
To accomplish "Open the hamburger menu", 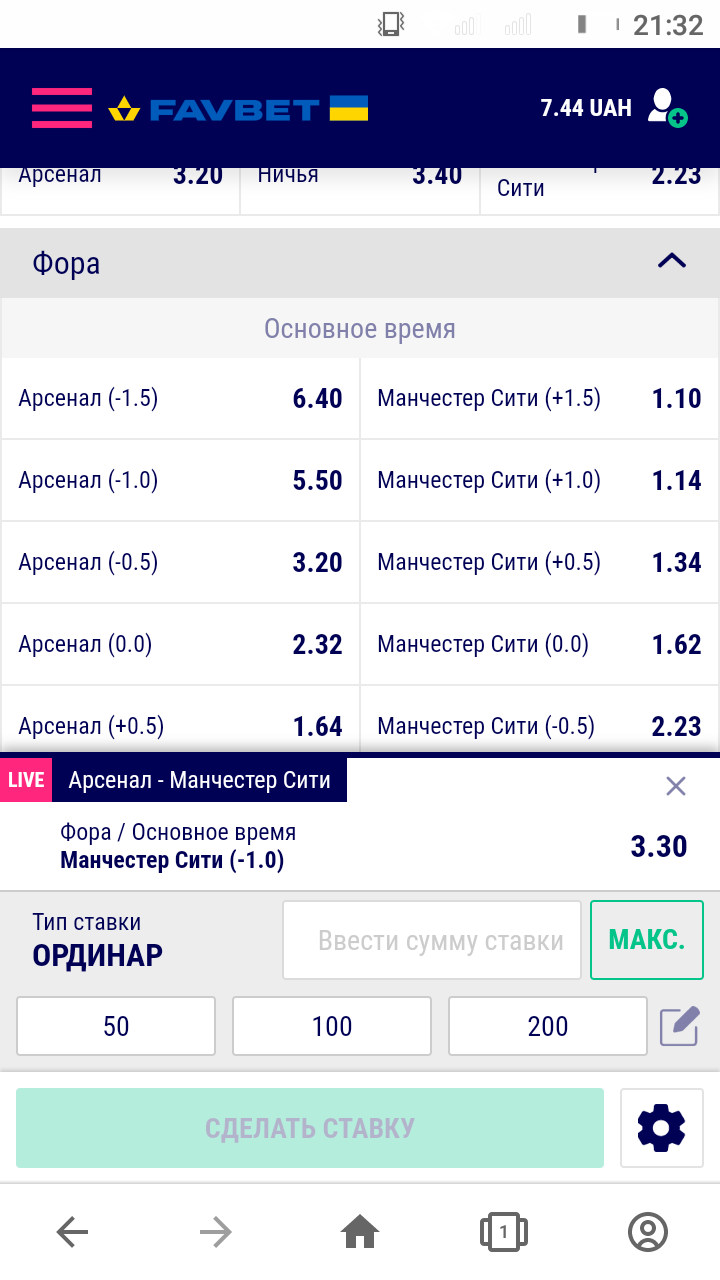I will [x=61, y=108].
